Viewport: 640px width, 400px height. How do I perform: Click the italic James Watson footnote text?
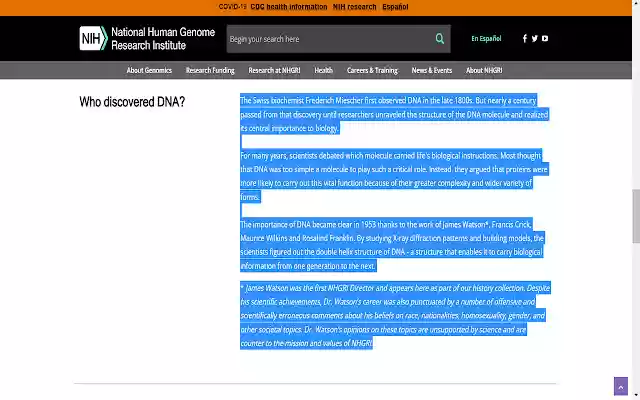pyautogui.click(x=395, y=315)
